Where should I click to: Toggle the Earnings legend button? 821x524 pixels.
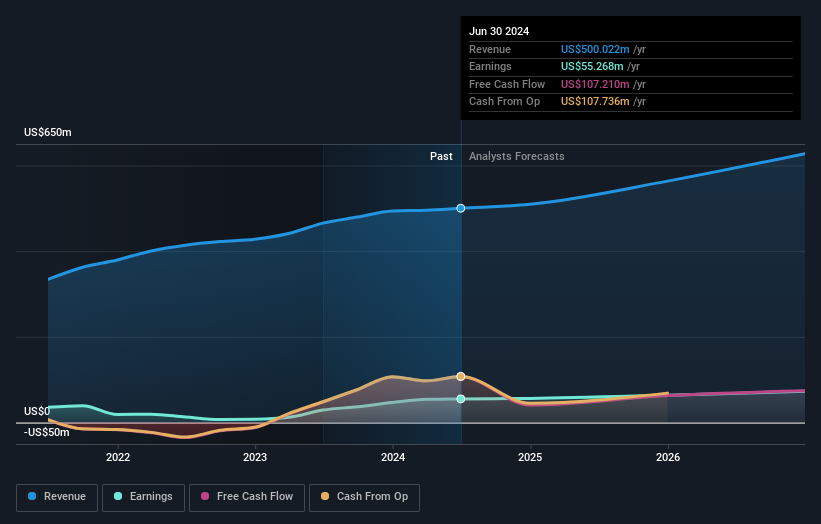[x=143, y=497]
